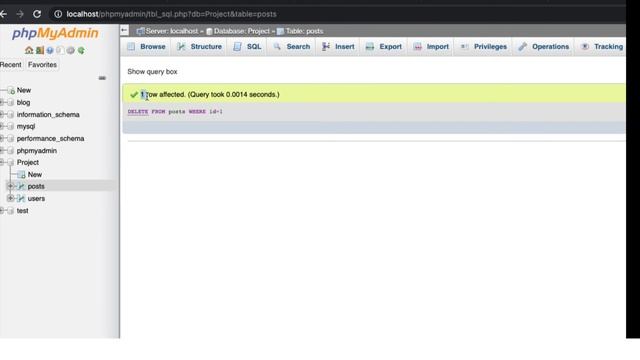Open the Privileges tab

coord(484,47)
